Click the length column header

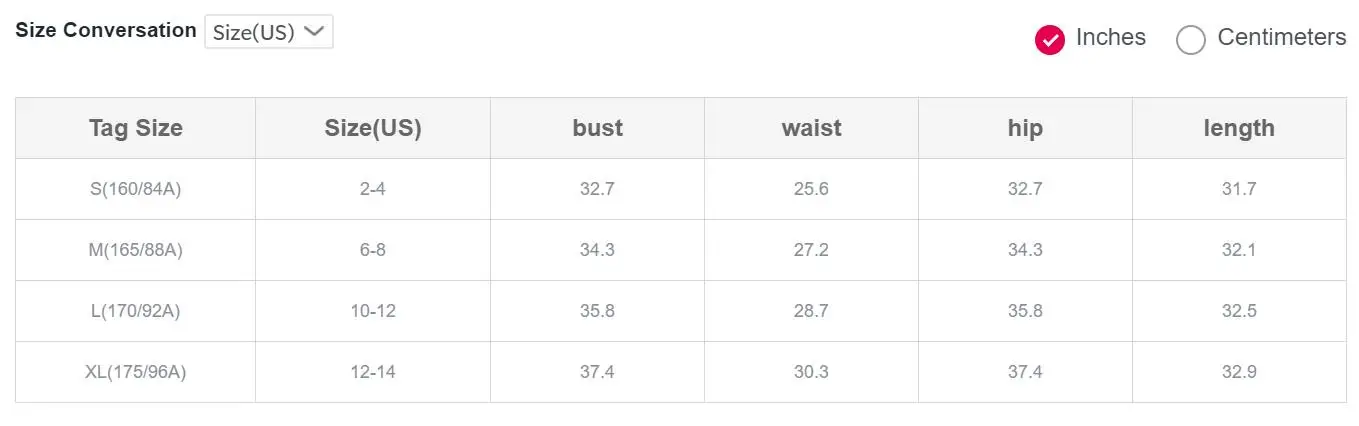[1238, 128]
